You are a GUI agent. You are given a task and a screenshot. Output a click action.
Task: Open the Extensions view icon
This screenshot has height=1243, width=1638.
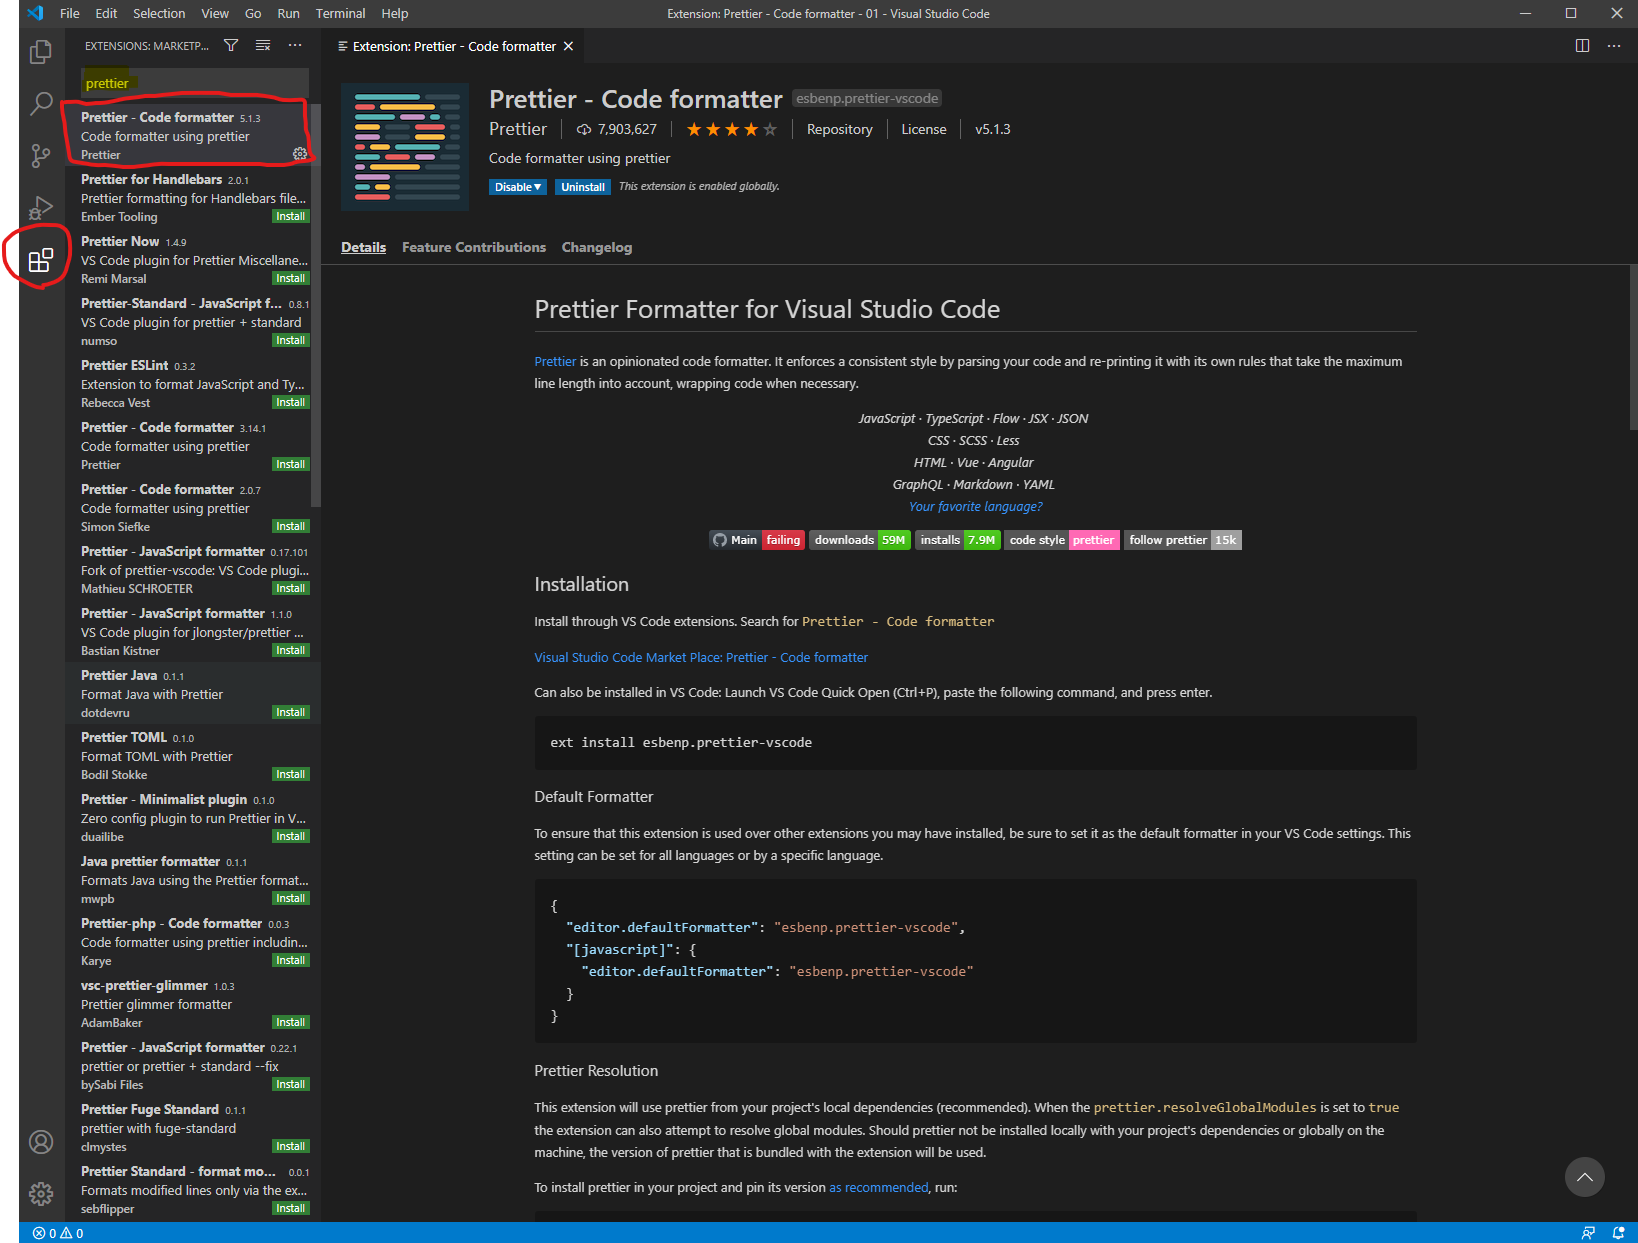(41, 260)
